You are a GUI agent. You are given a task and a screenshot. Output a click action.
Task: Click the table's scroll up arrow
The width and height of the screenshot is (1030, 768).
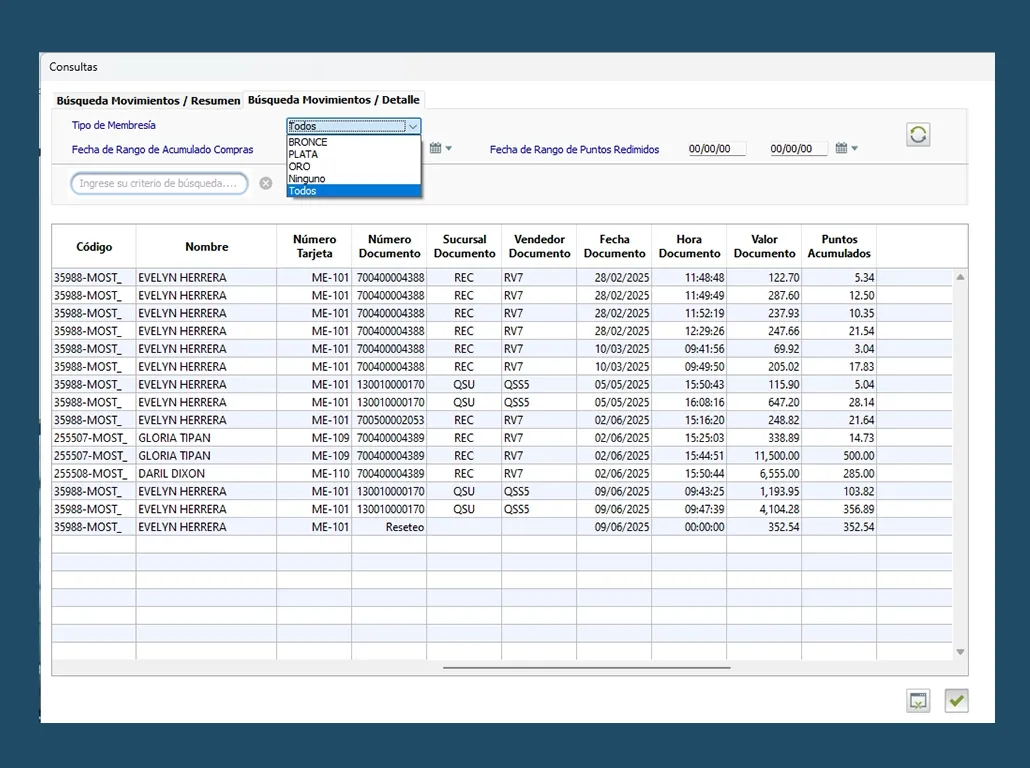coord(960,277)
